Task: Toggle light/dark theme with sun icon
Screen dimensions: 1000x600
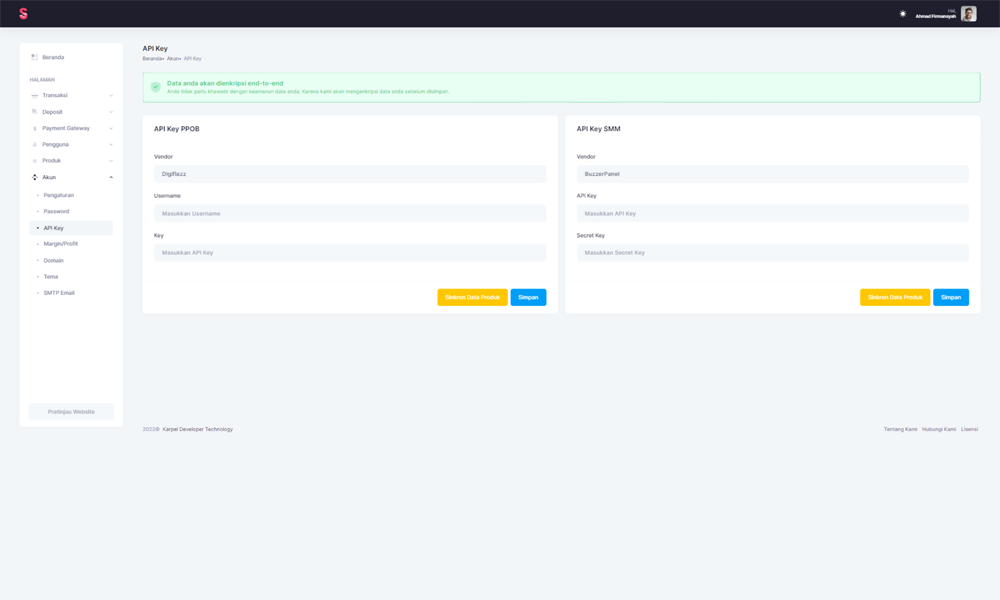Action: coord(903,14)
